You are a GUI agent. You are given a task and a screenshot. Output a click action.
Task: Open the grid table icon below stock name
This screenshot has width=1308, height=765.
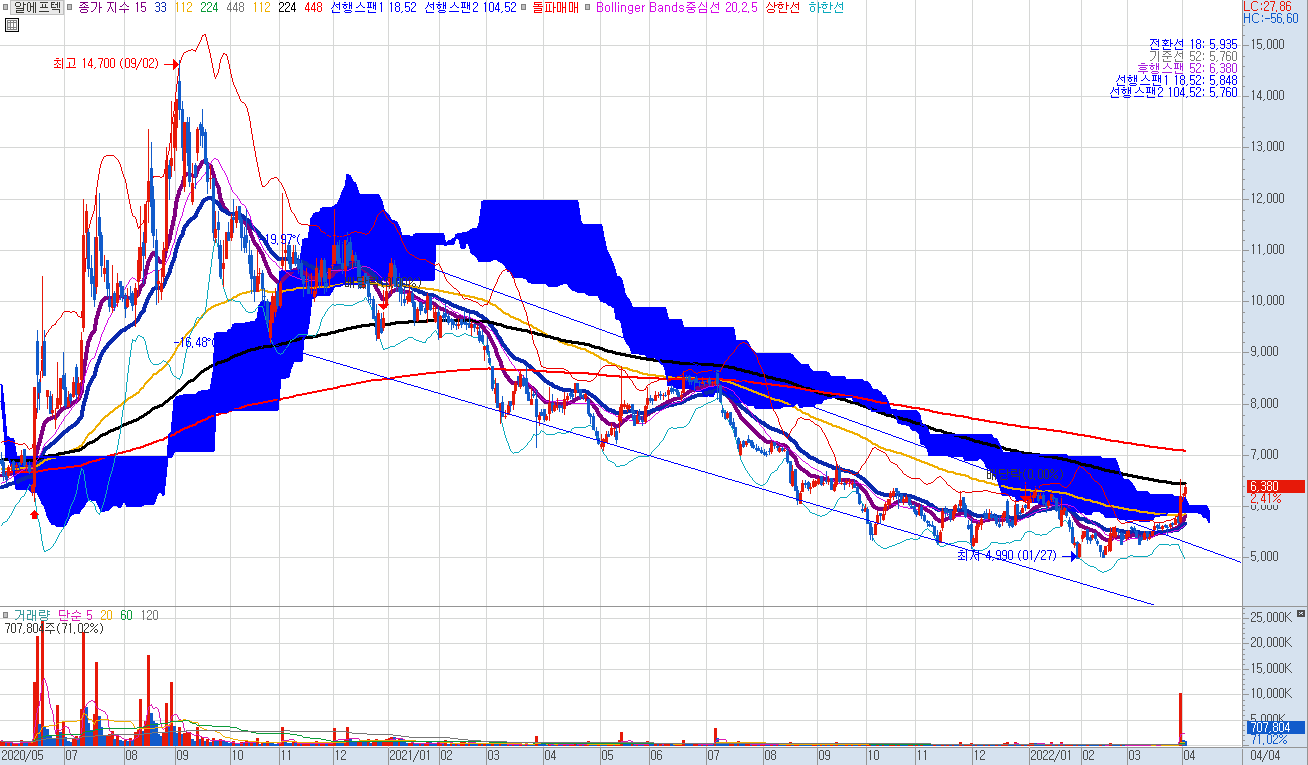11,27
